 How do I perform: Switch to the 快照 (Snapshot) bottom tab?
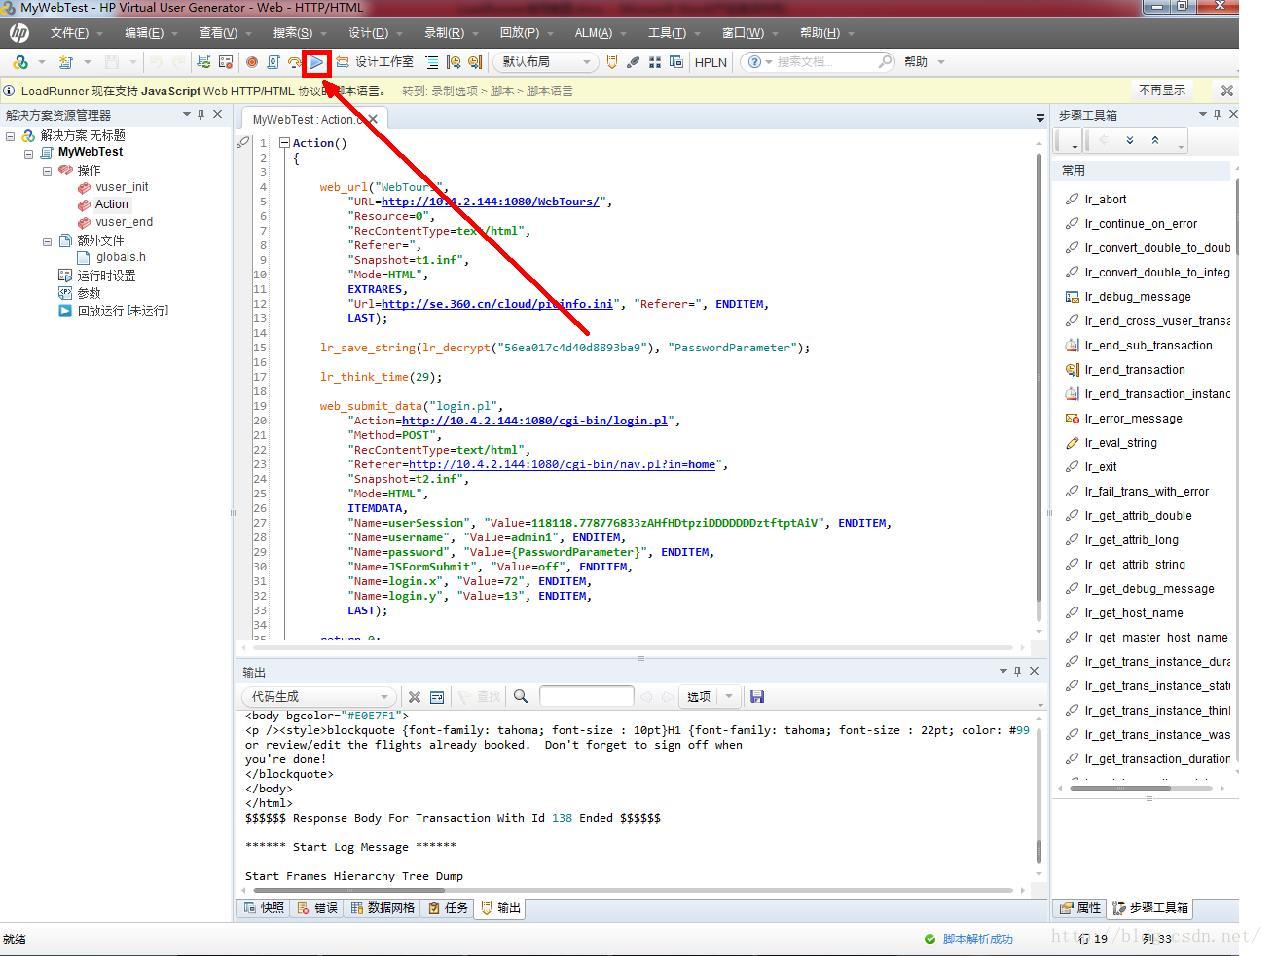[264, 908]
